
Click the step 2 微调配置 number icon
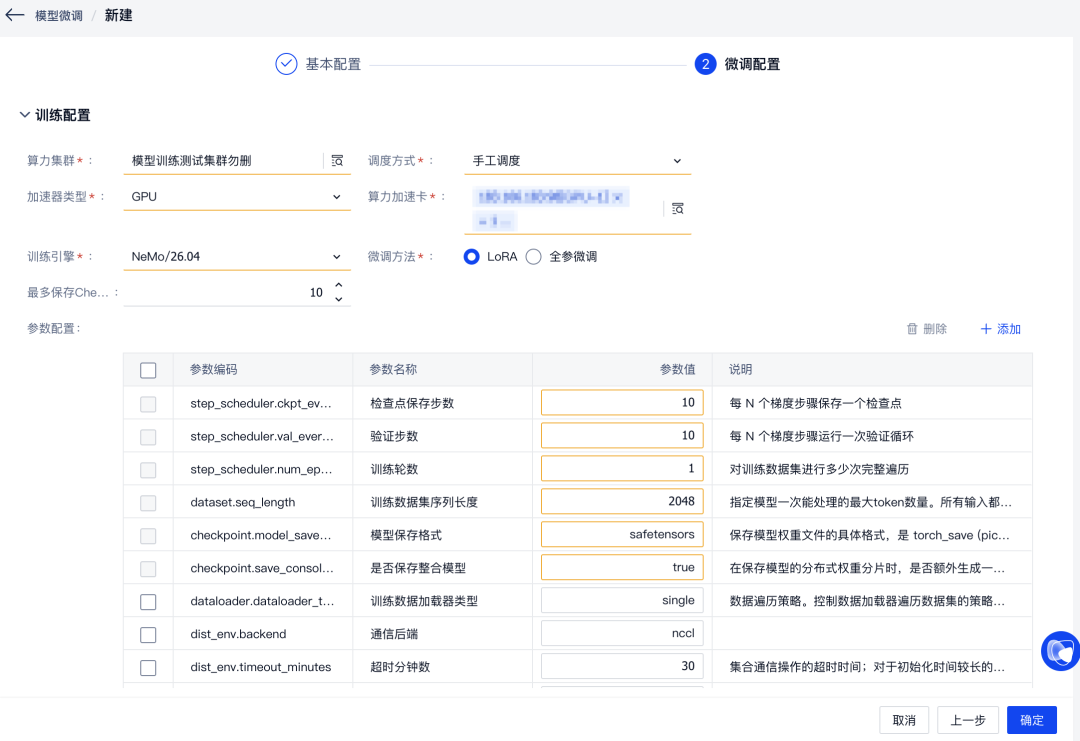click(705, 64)
